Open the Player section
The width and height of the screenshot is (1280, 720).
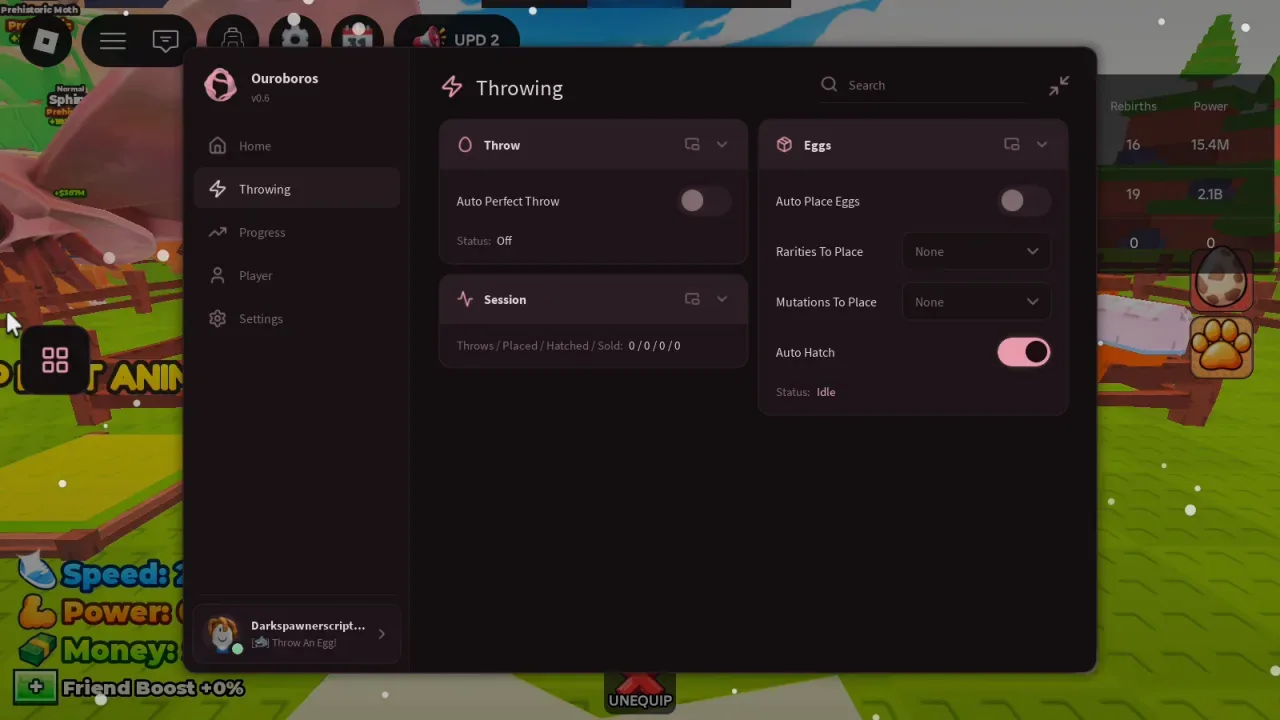pos(297,275)
